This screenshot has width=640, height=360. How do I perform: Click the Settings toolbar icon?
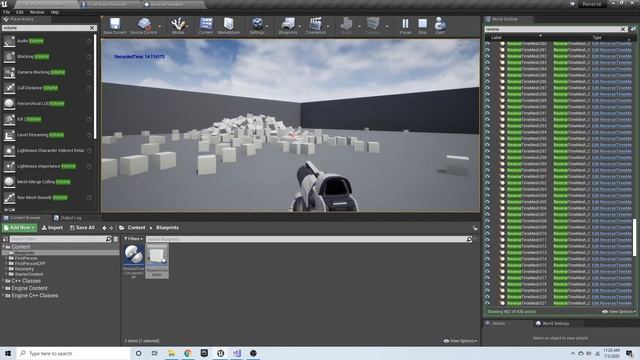click(x=257, y=24)
